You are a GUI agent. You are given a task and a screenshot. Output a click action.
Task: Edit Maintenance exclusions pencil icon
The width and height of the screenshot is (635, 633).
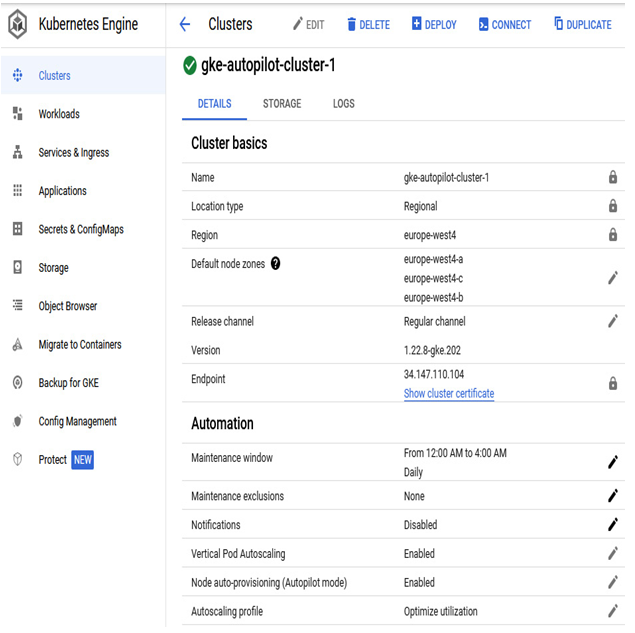[x=613, y=496]
